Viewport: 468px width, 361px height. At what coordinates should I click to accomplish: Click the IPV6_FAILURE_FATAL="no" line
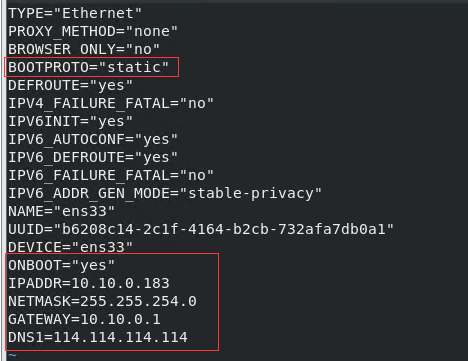[111, 175]
